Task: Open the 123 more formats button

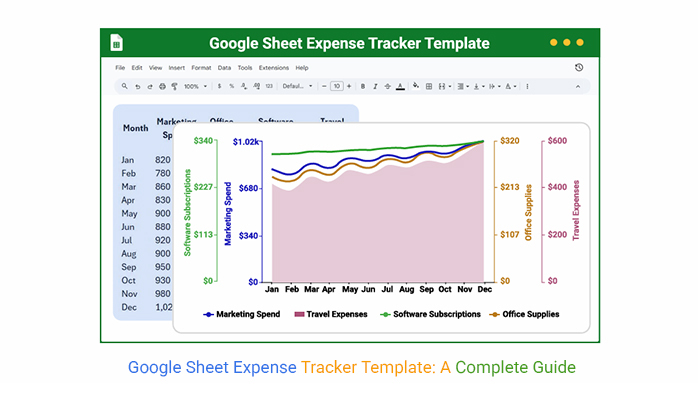Action: 269,86
